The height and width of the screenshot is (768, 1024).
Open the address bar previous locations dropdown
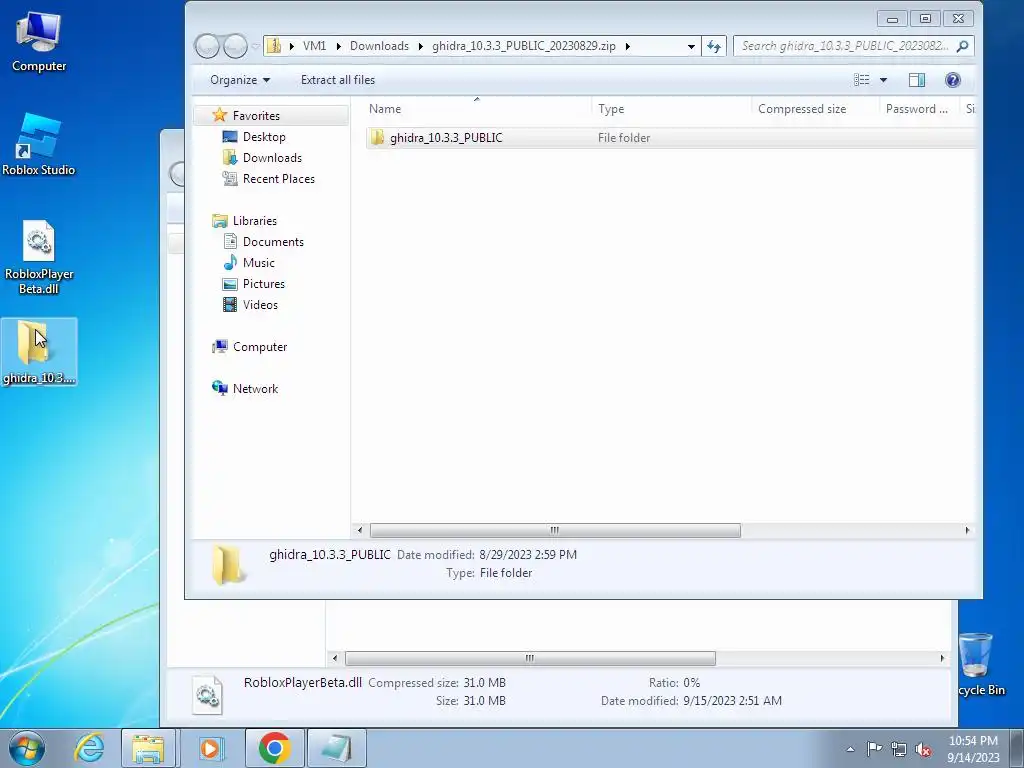pyautogui.click(x=691, y=46)
